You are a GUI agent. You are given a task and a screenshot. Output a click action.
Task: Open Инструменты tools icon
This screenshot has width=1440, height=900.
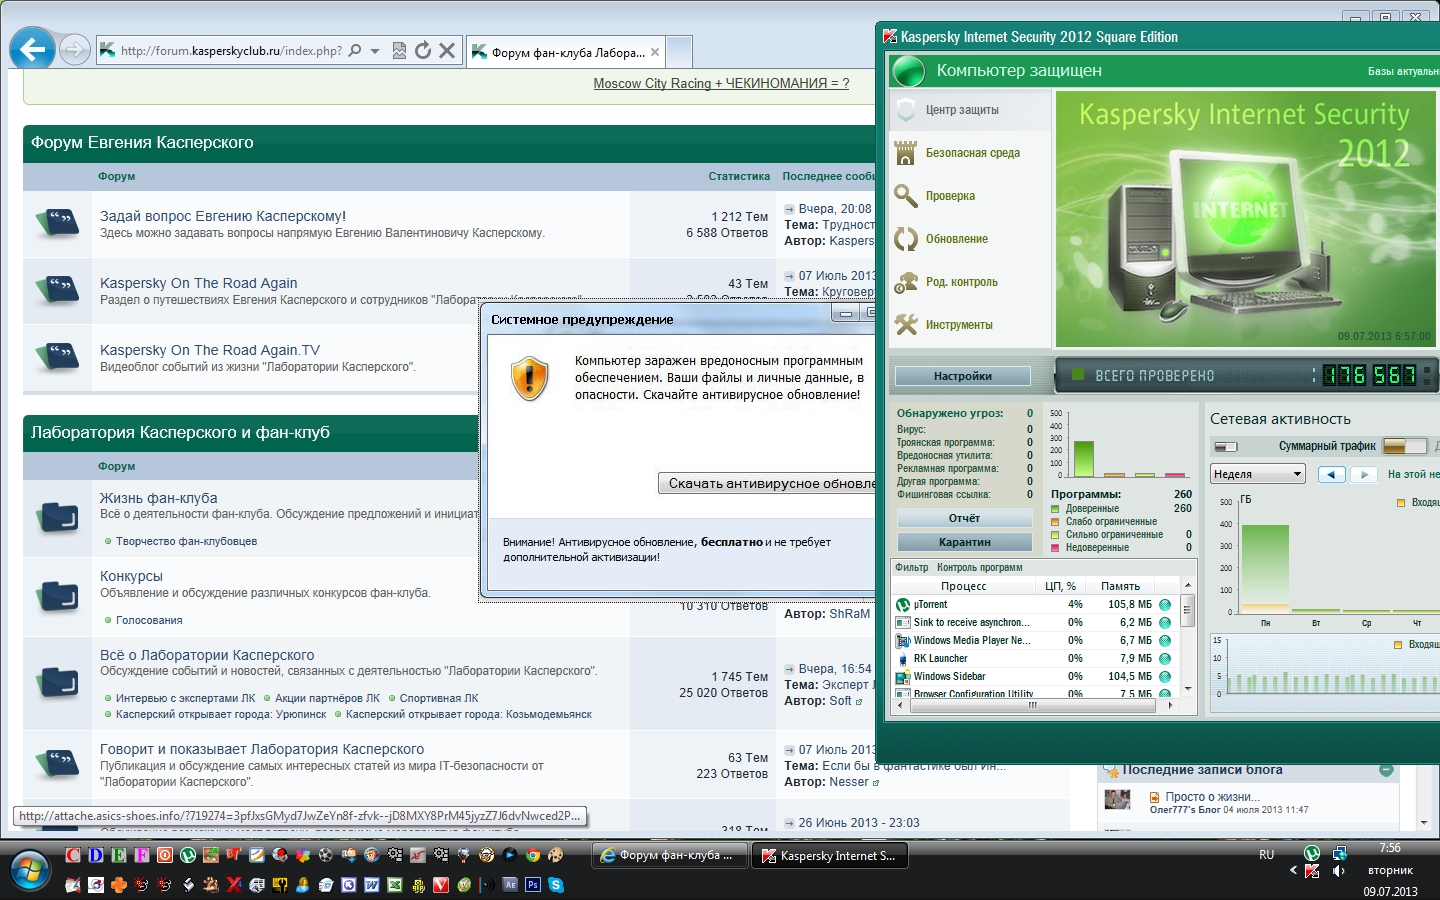(906, 325)
